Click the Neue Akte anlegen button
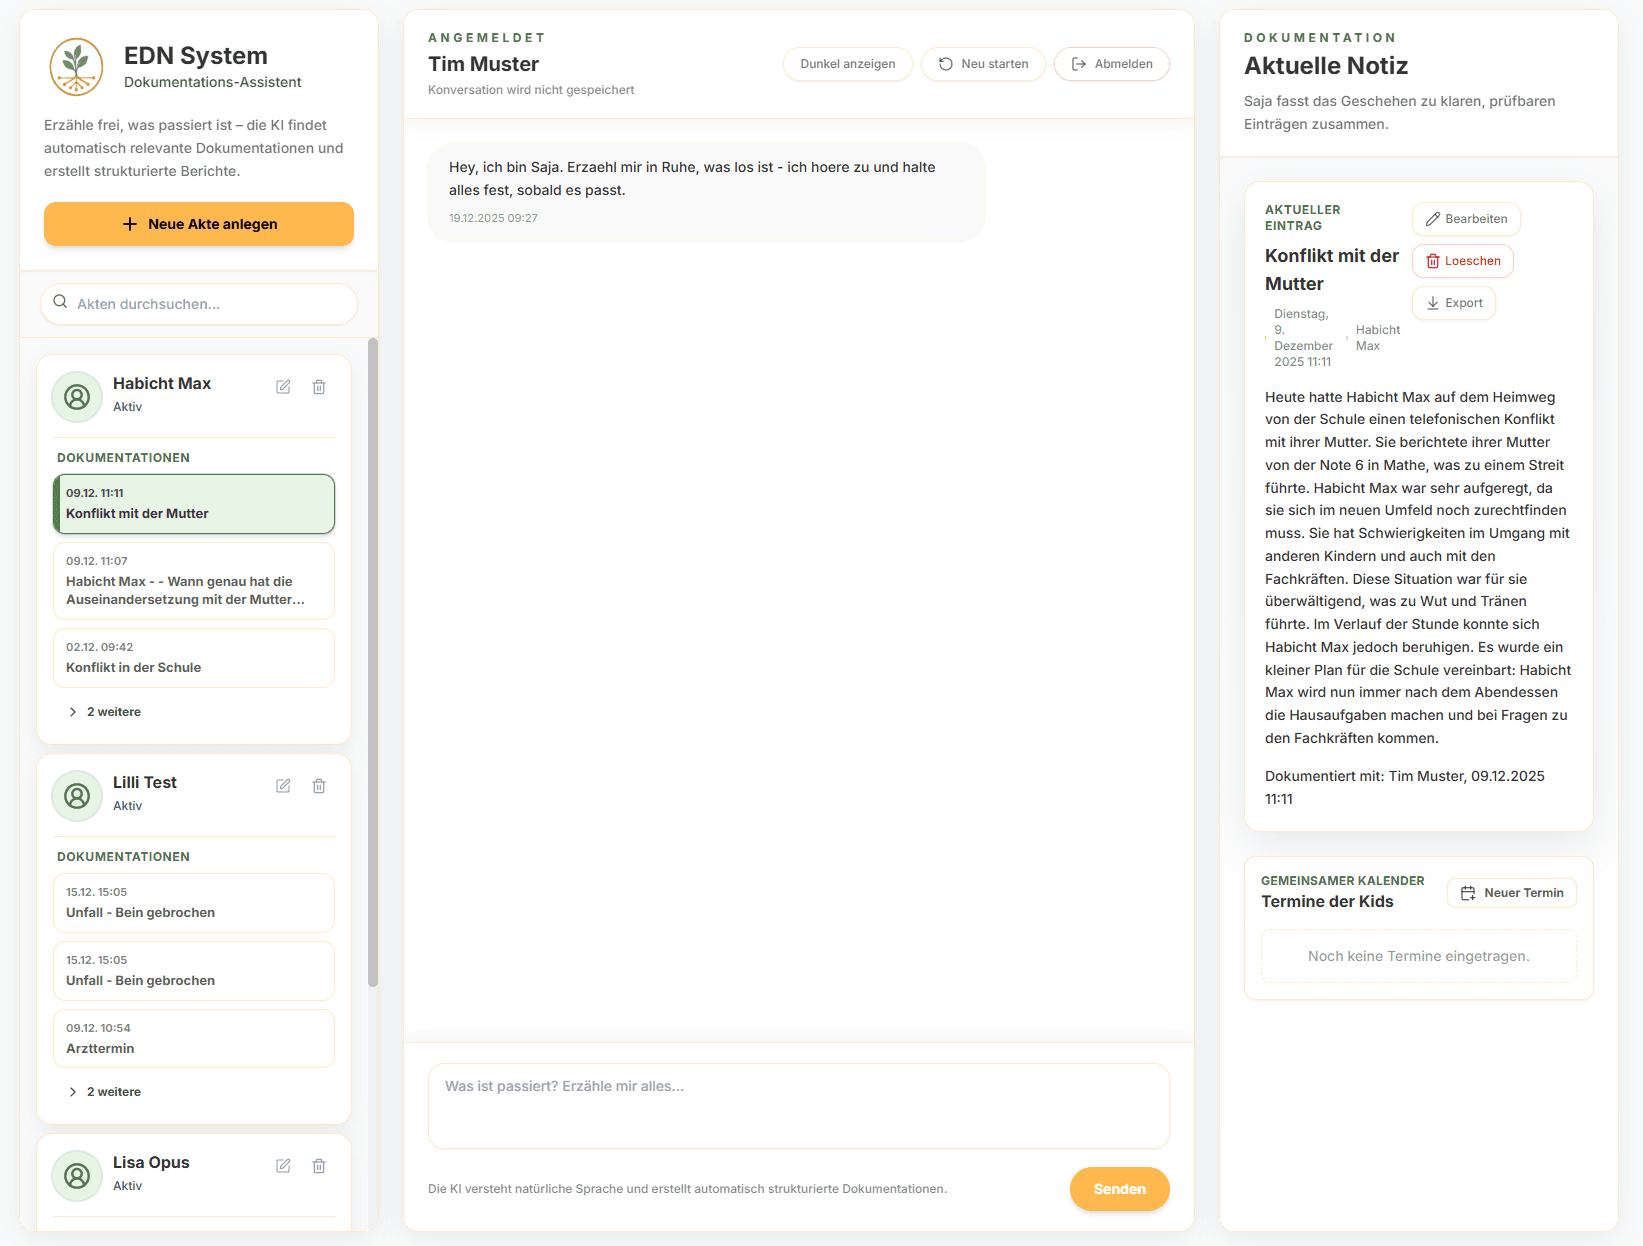Viewport: 1643px width, 1246px height. pyautogui.click(x=197, y=223)
